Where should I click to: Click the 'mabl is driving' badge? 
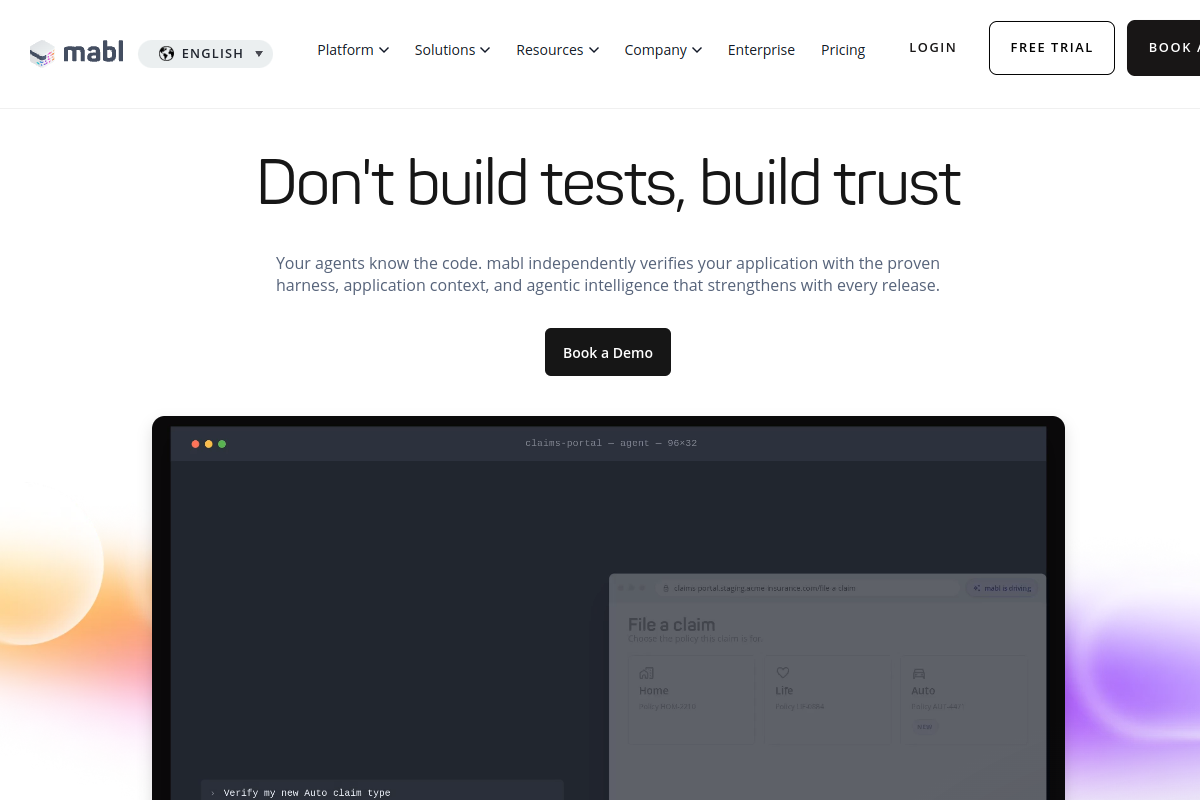click(x=1002, y=588)
